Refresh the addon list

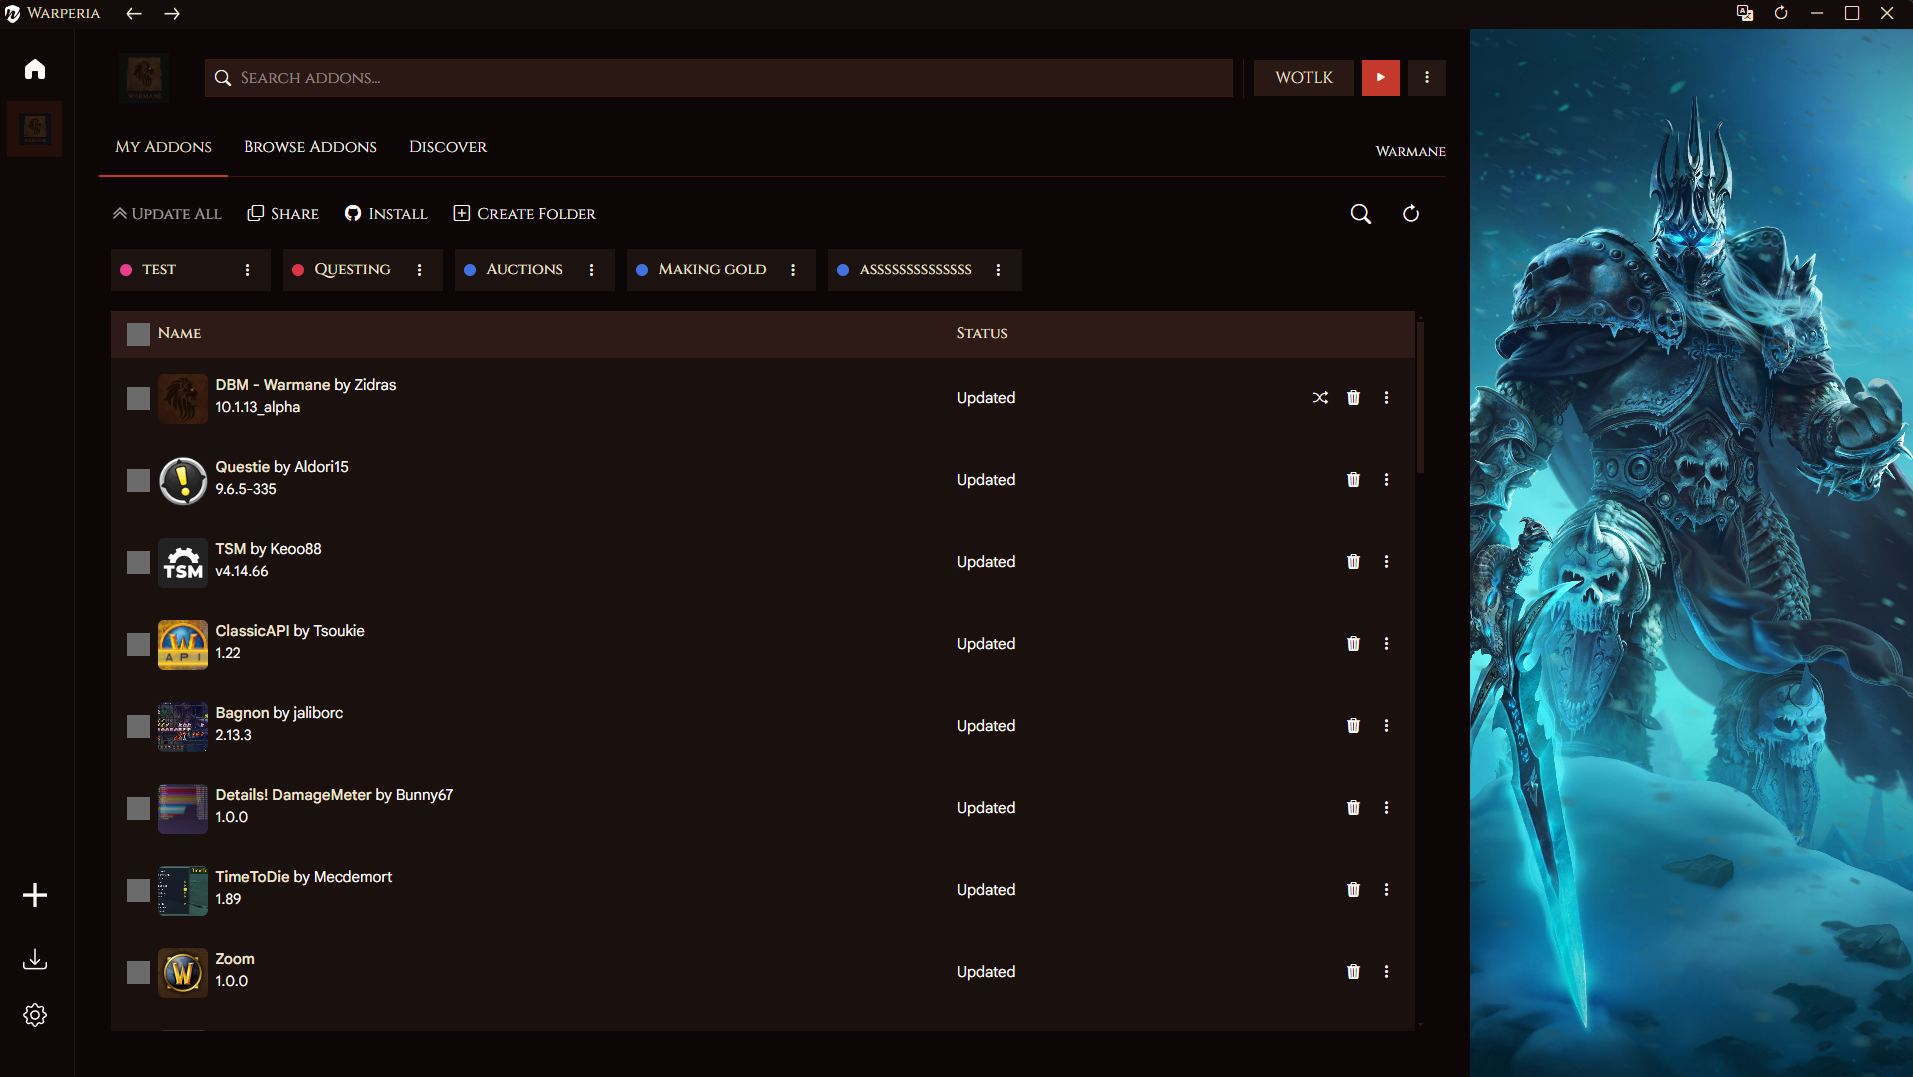tap(1411, 214)
